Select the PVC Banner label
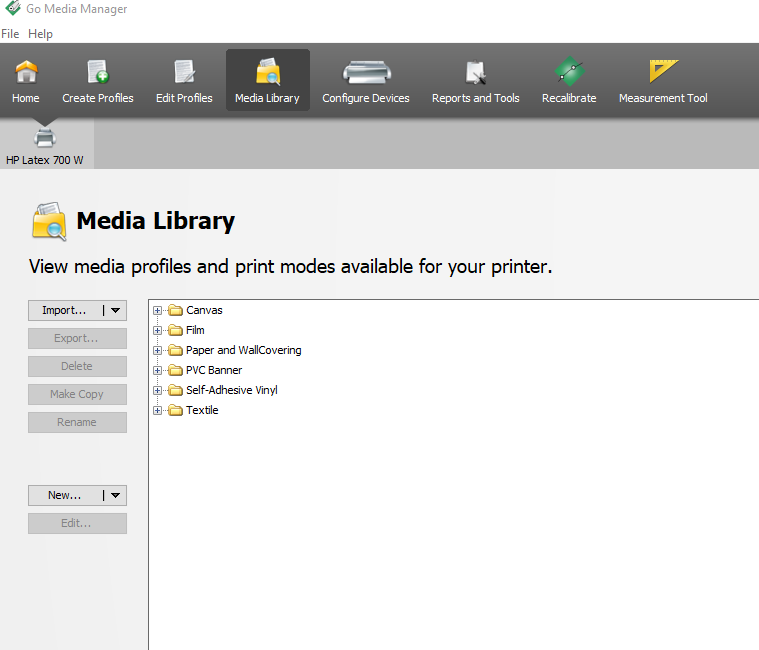 point(214,370)
